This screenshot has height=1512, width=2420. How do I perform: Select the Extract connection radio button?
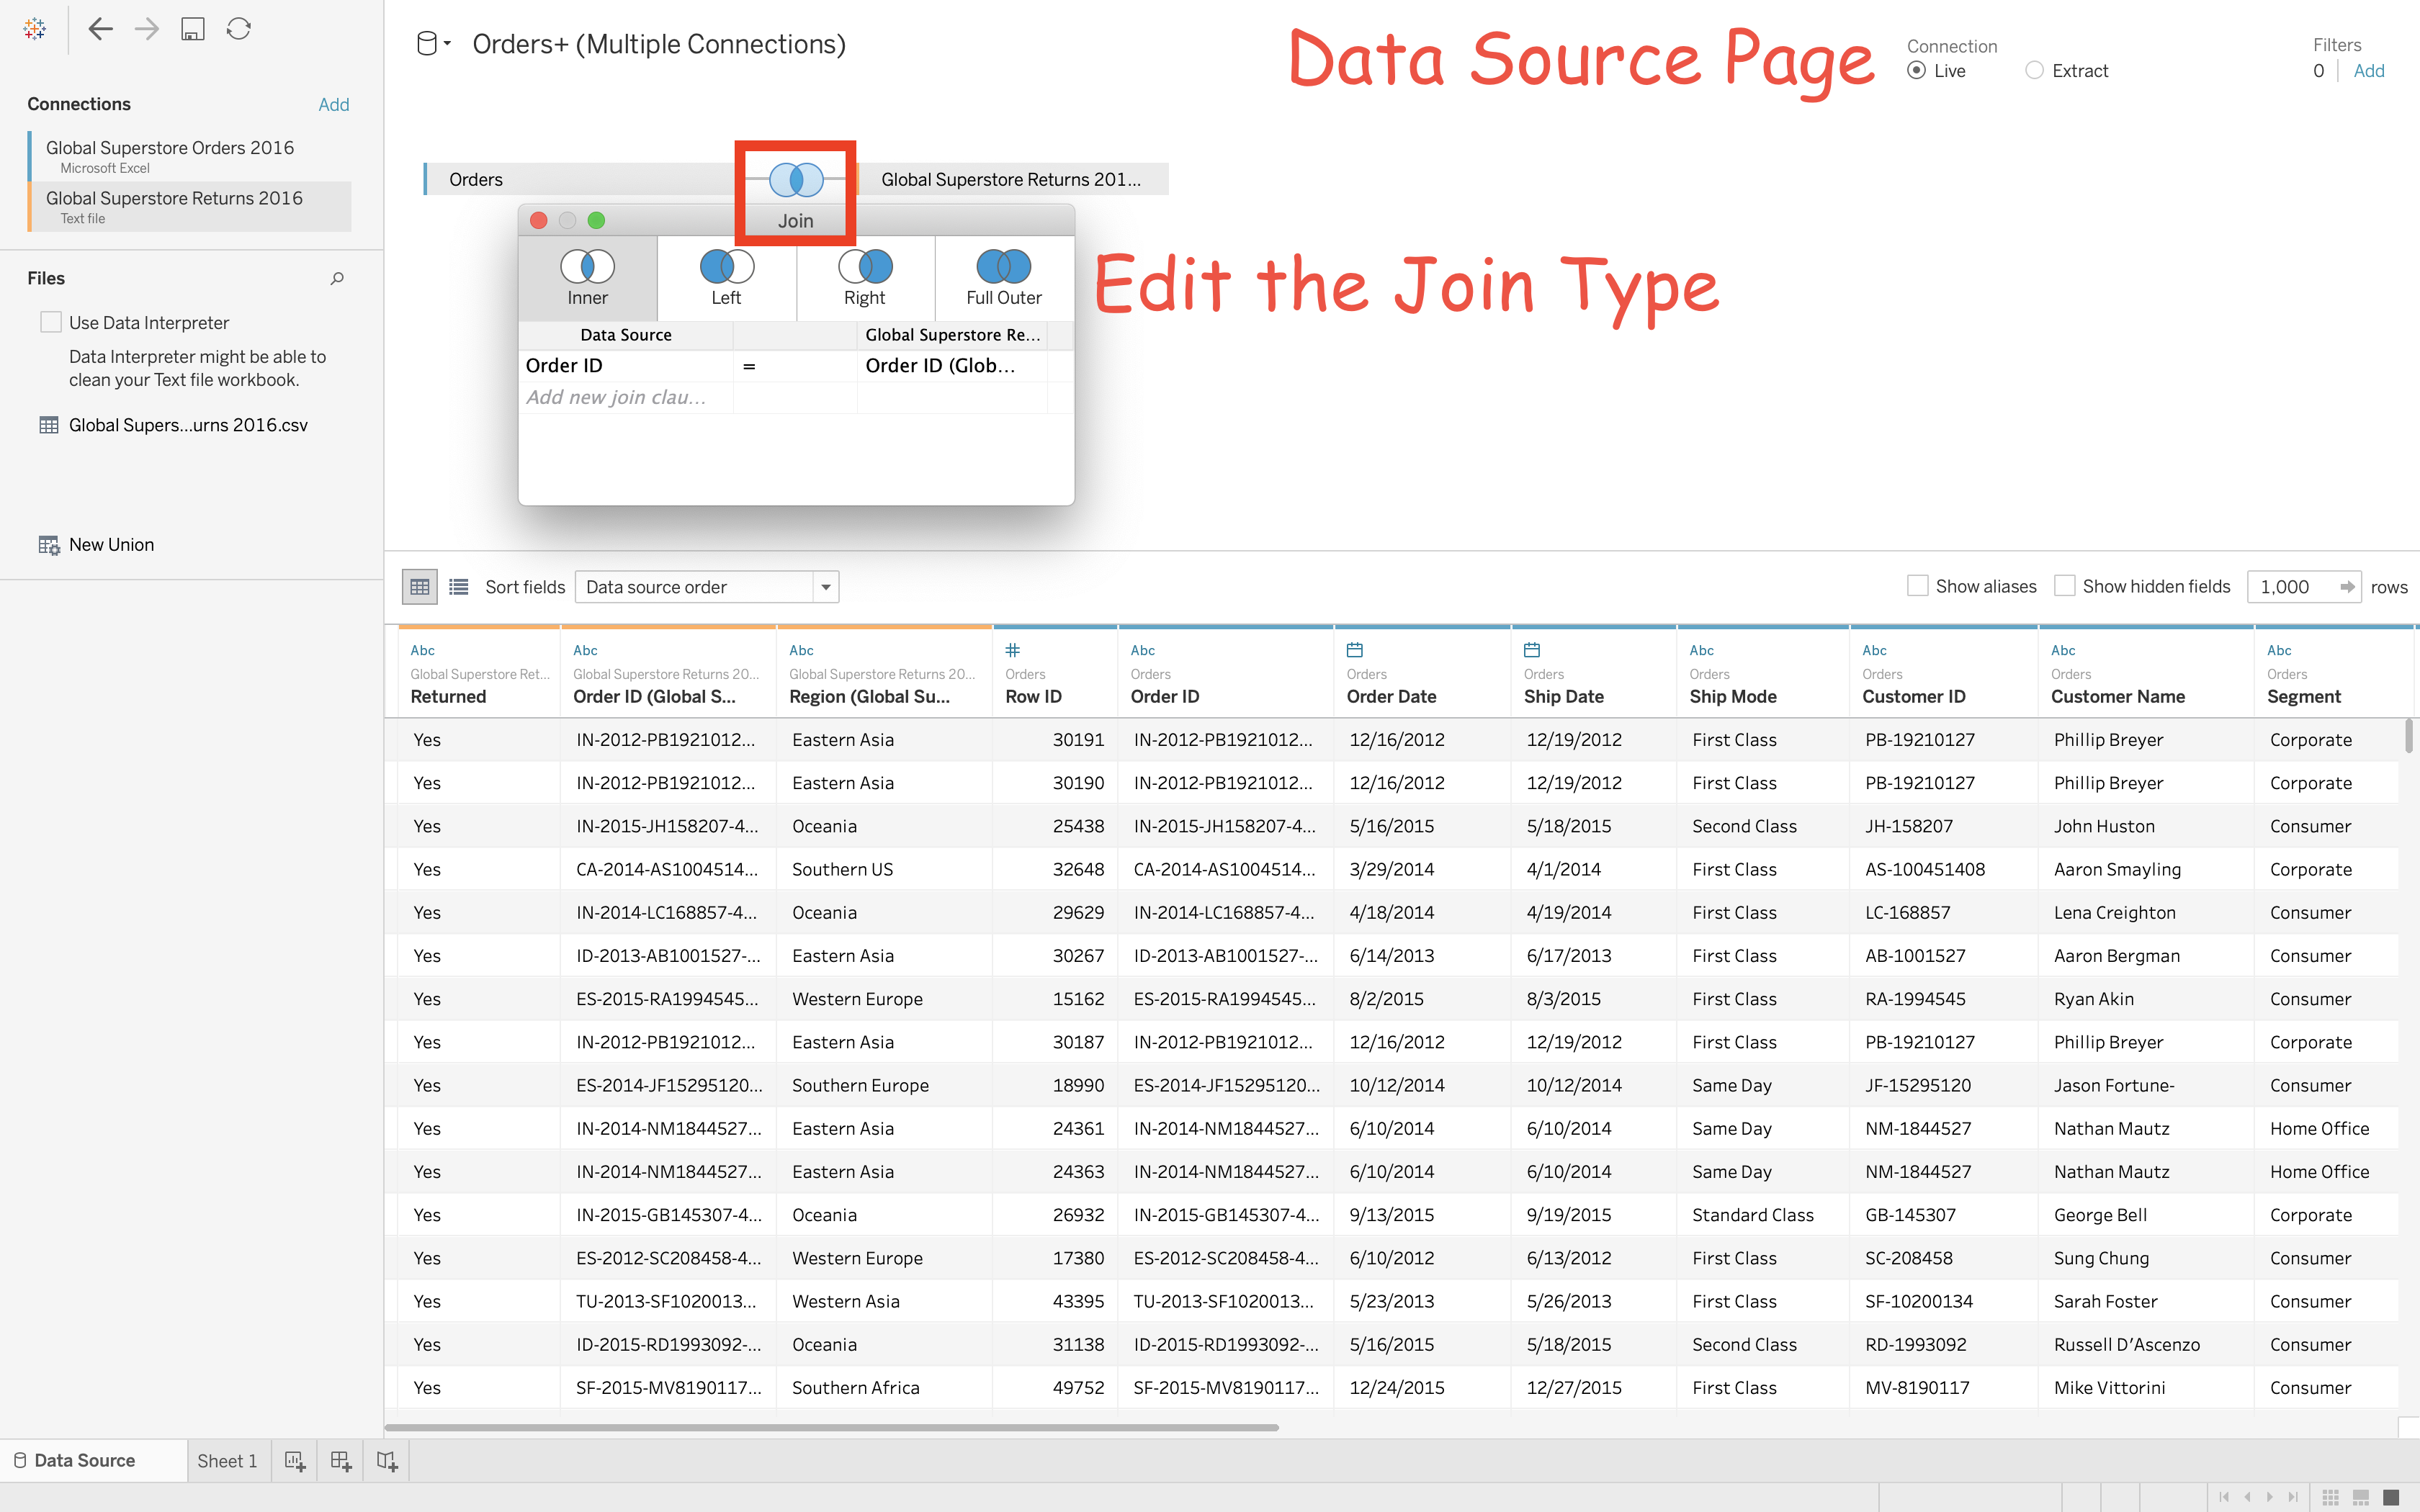point(2034,71)
